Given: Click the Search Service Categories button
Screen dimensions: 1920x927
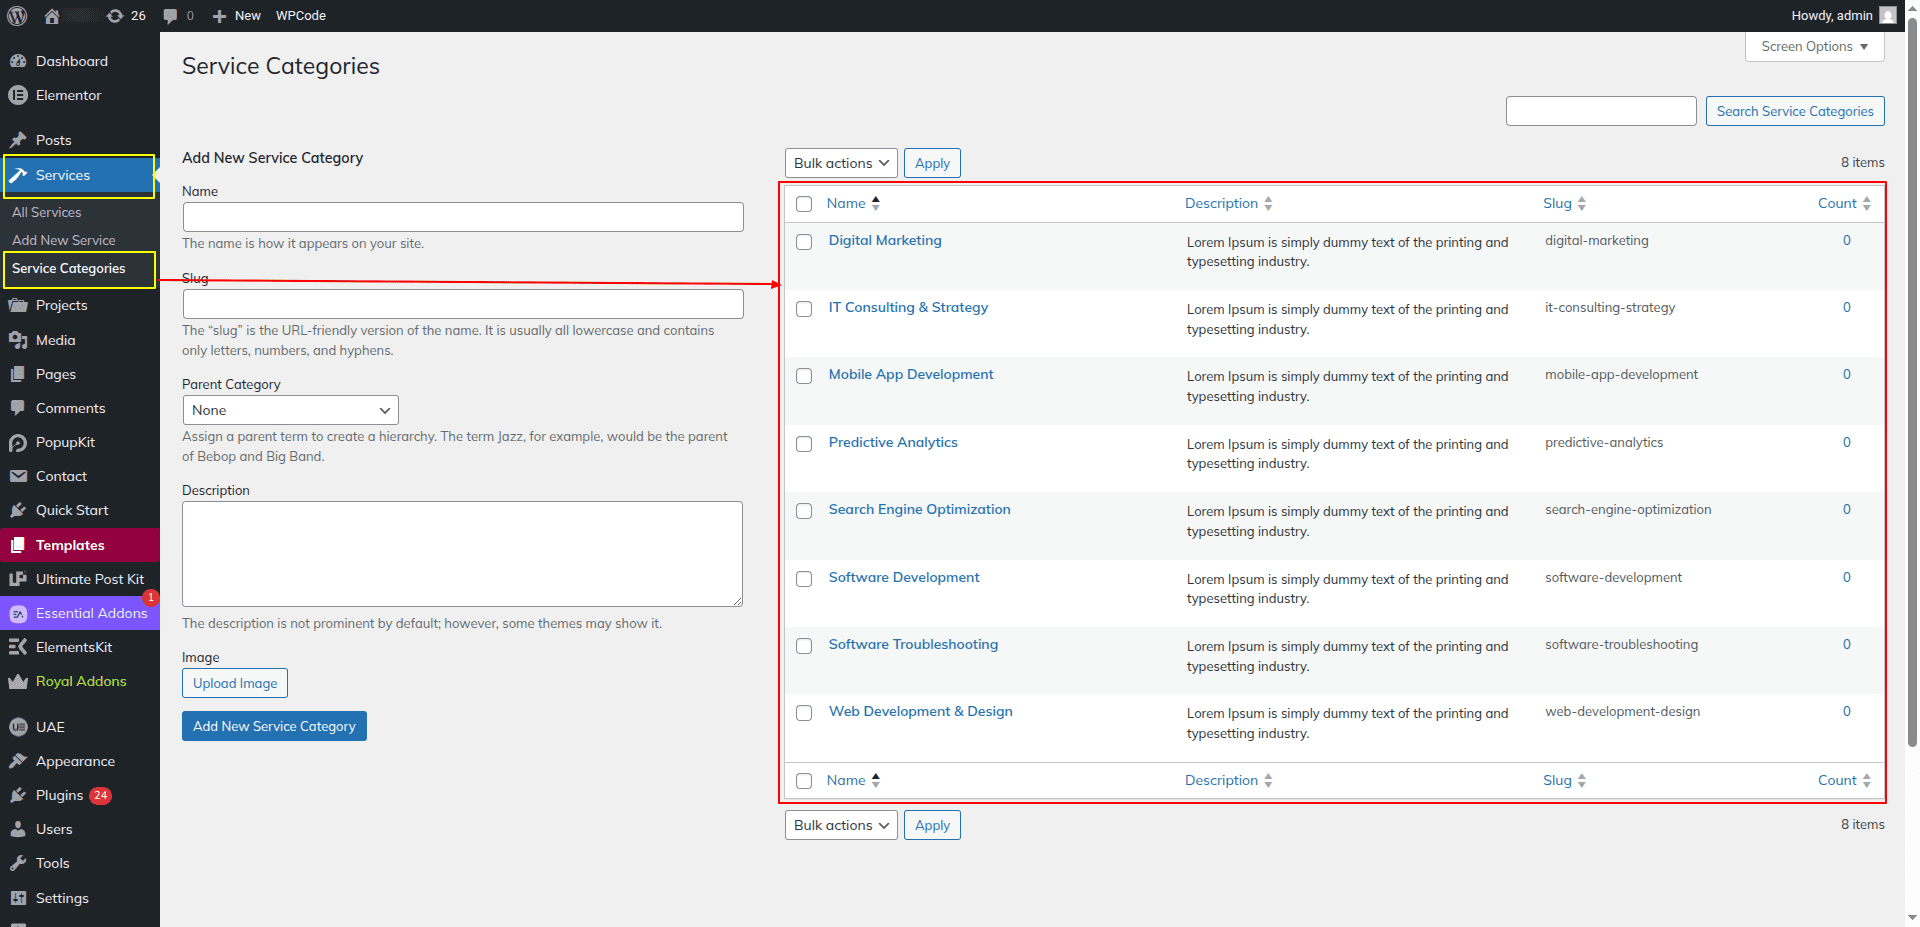Looking at the screenshot, I should click(x=1795, y=111).
